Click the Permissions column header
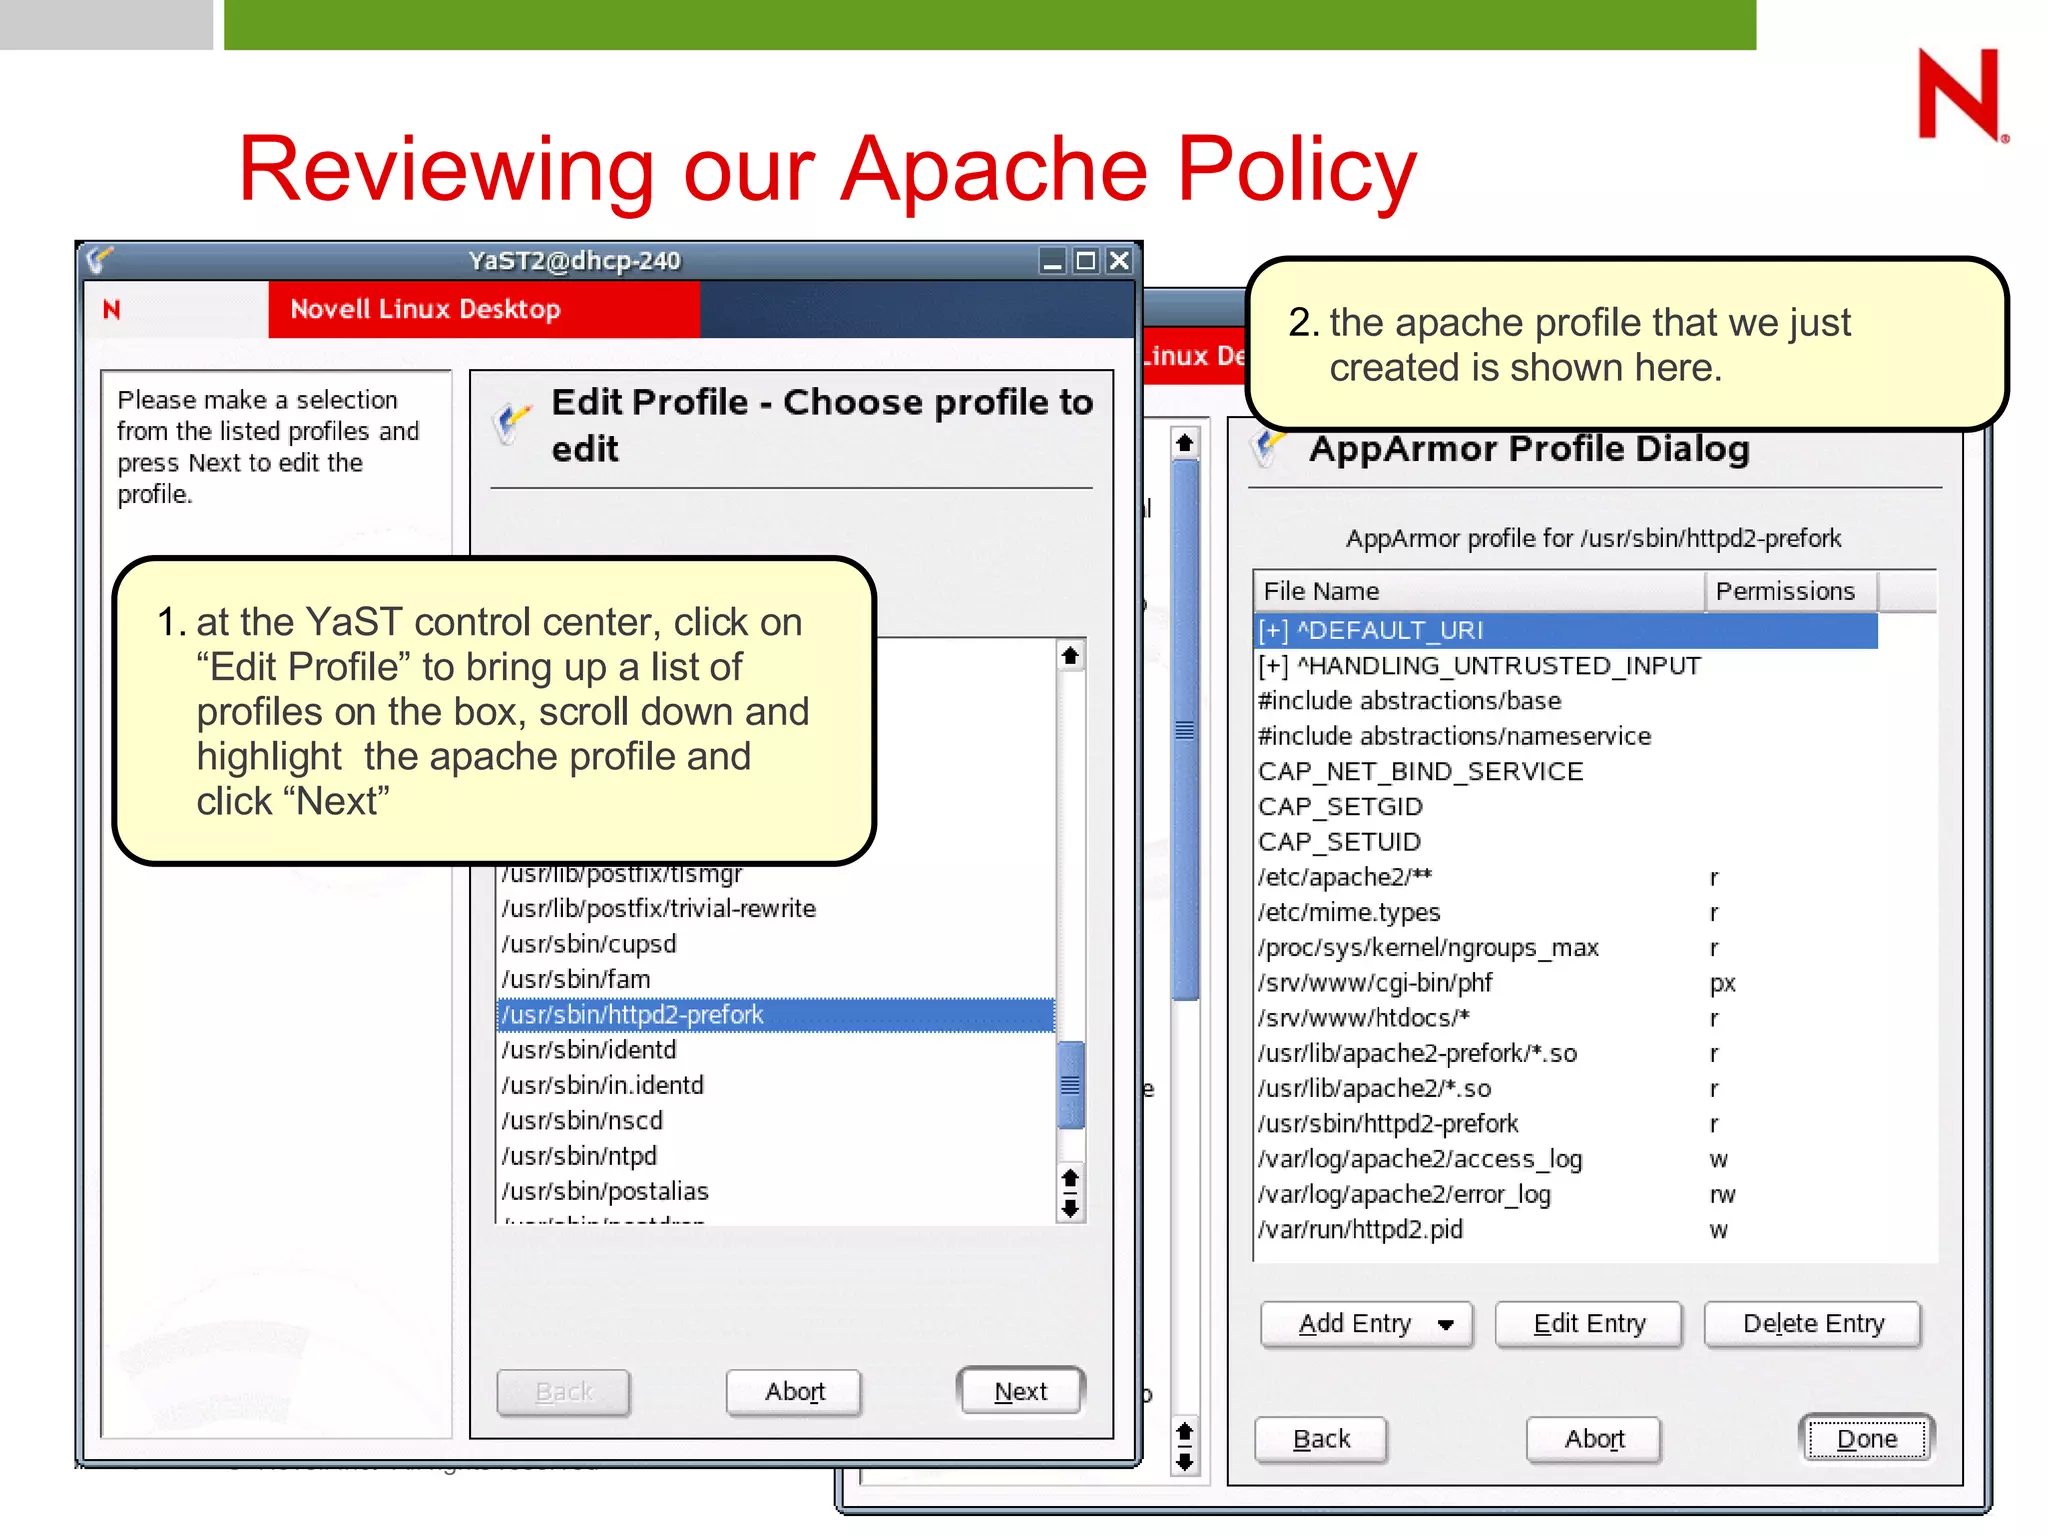 [x=1791, y=591]
